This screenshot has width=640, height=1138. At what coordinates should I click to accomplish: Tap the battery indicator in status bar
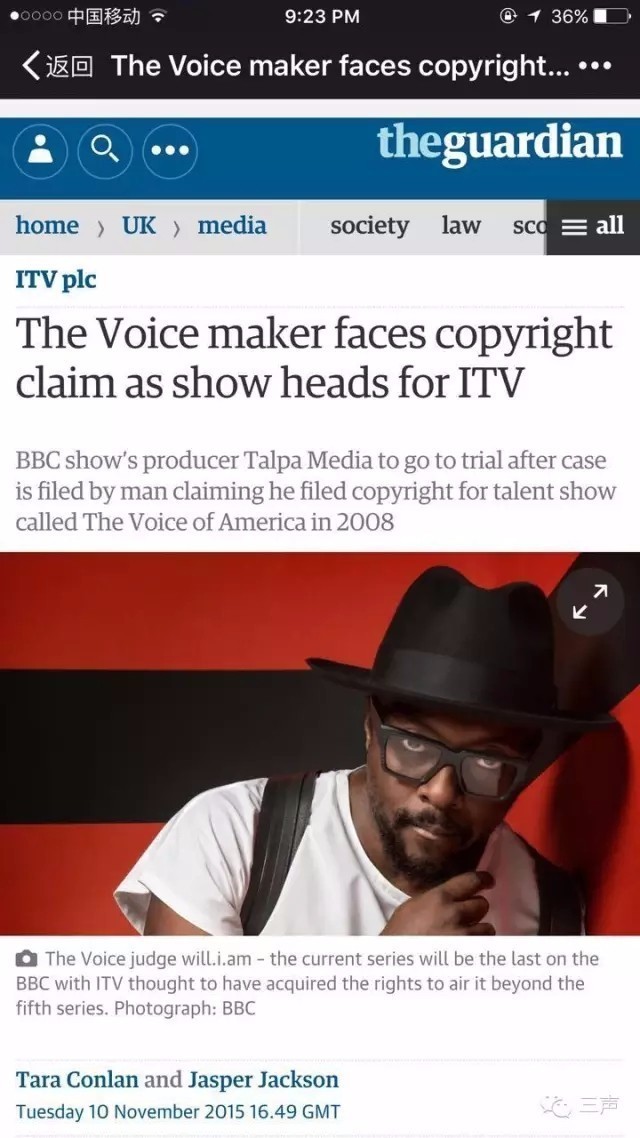(611, 17)
